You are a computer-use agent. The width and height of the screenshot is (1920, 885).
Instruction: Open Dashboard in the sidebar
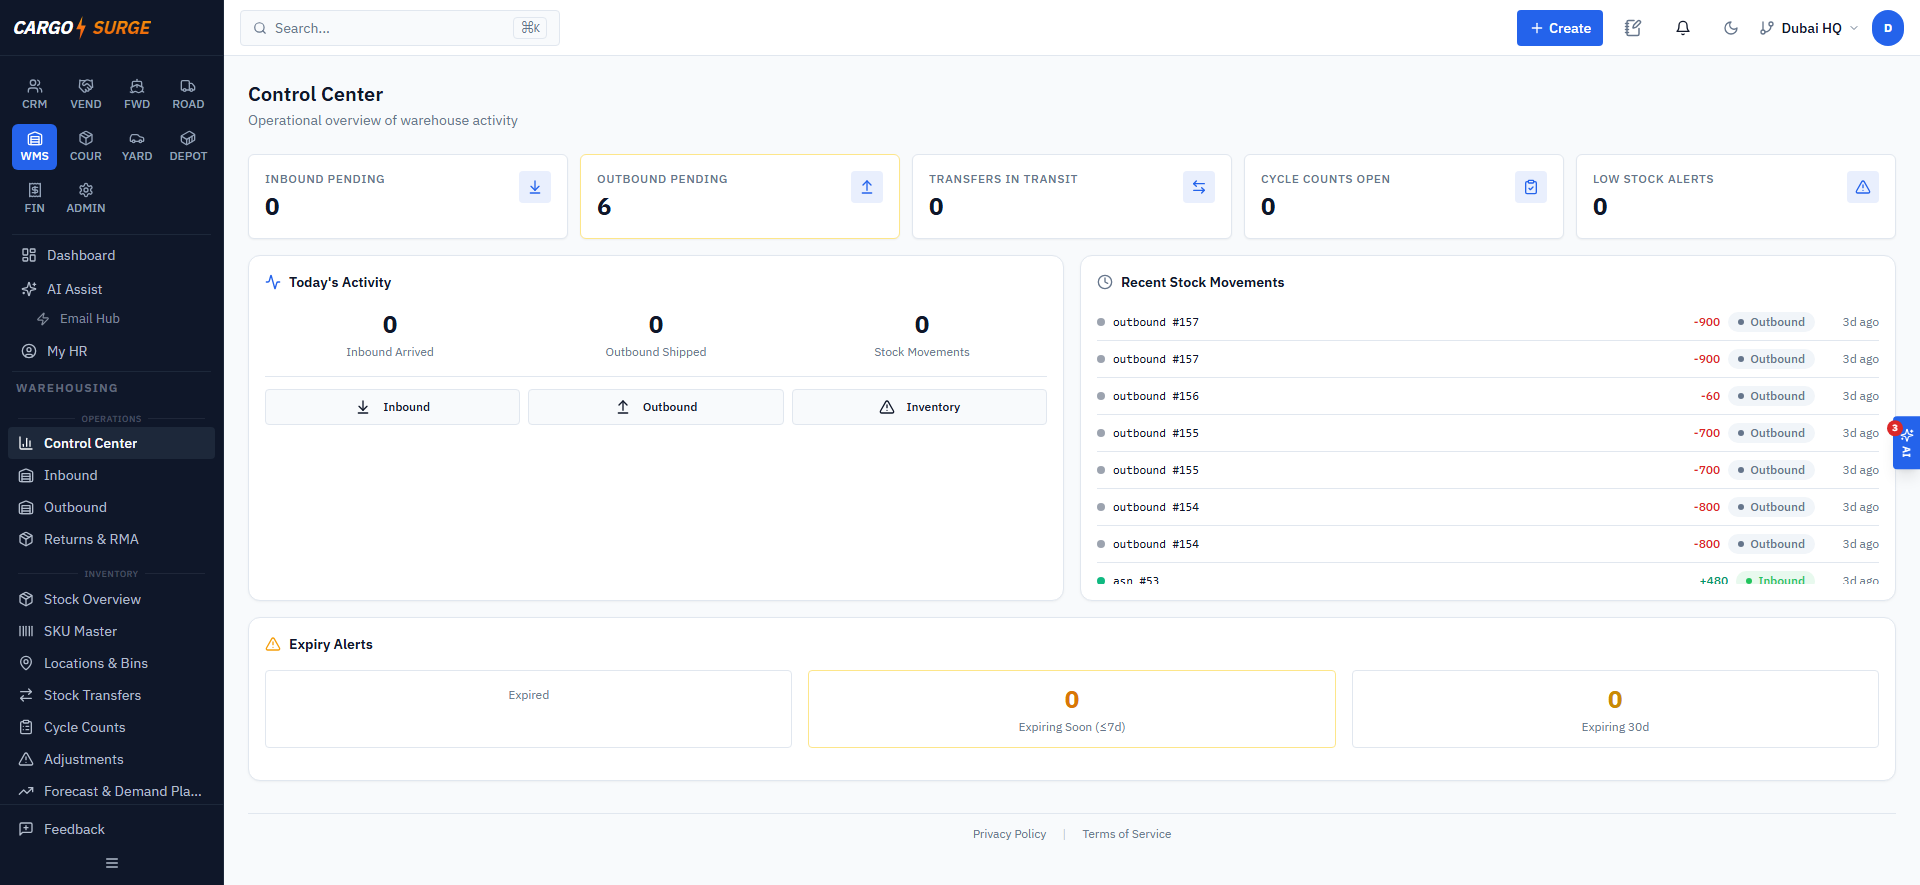[x=112, y=255]
